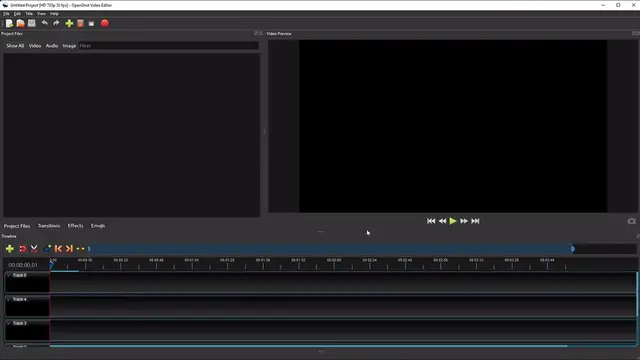The width and height of the screenshot is (640, 360).
Task: Show All project files filter
Action: (15, 46)
